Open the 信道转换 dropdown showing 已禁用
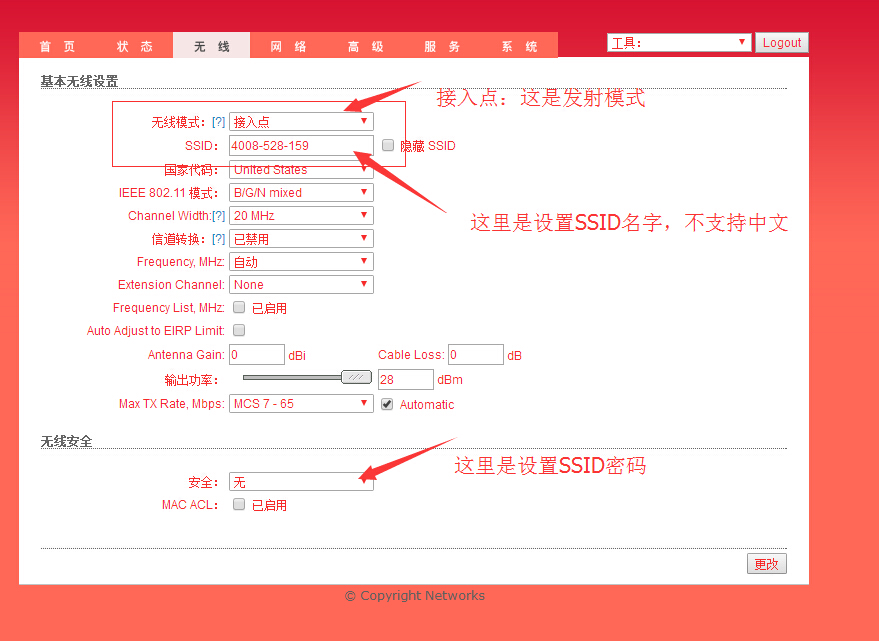Viewport: 879px width, 641px height. [x=301, y=239]
